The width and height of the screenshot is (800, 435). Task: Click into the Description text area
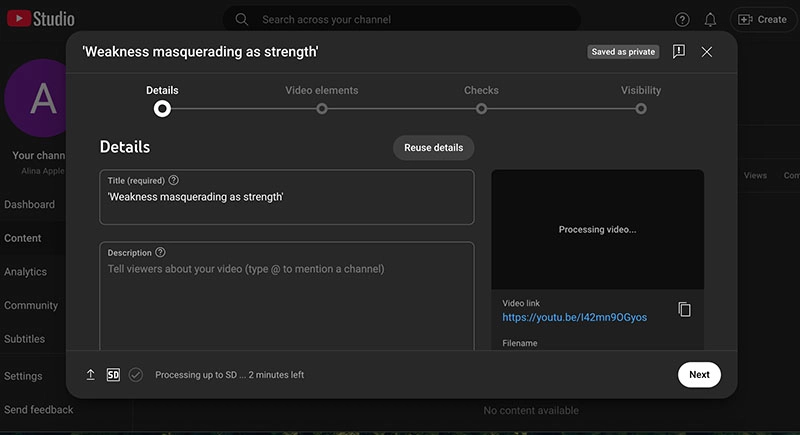(x=287, y=296)
